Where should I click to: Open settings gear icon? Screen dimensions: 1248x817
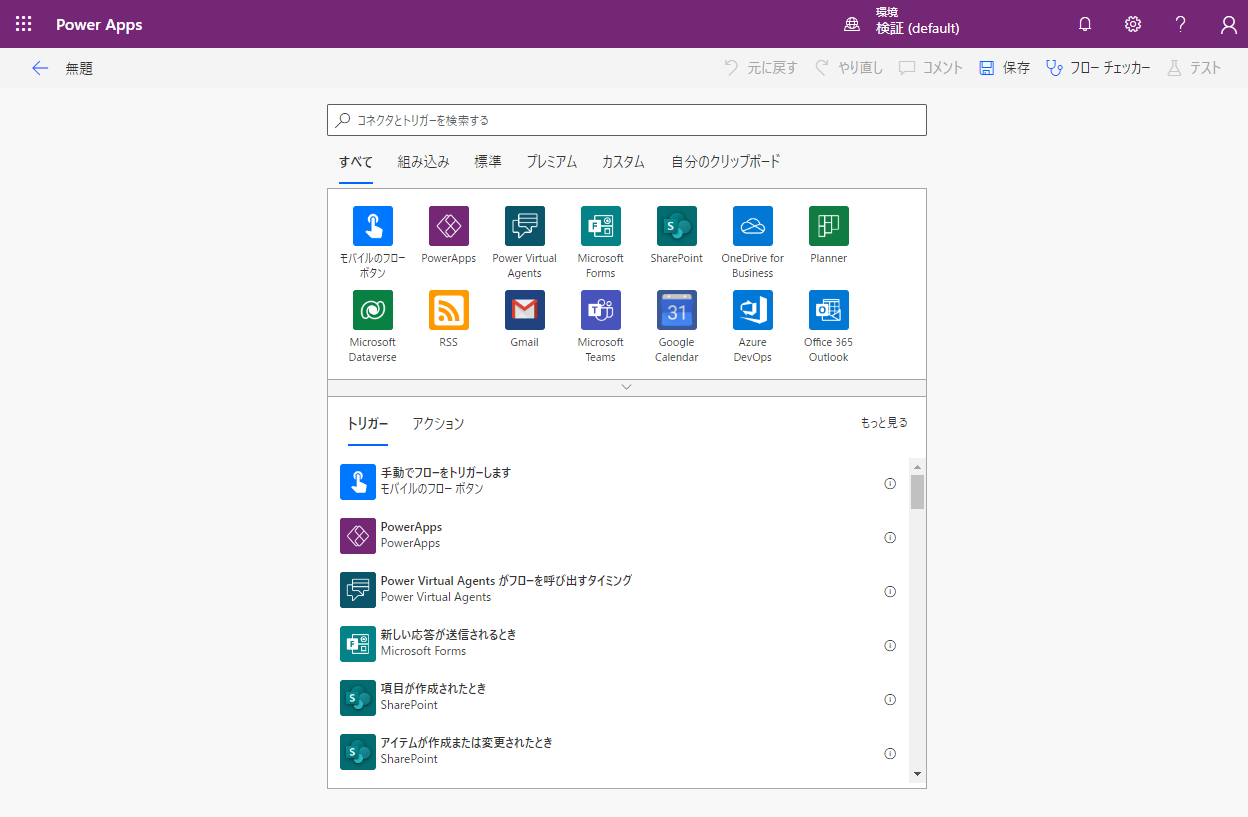[1133, 24]
